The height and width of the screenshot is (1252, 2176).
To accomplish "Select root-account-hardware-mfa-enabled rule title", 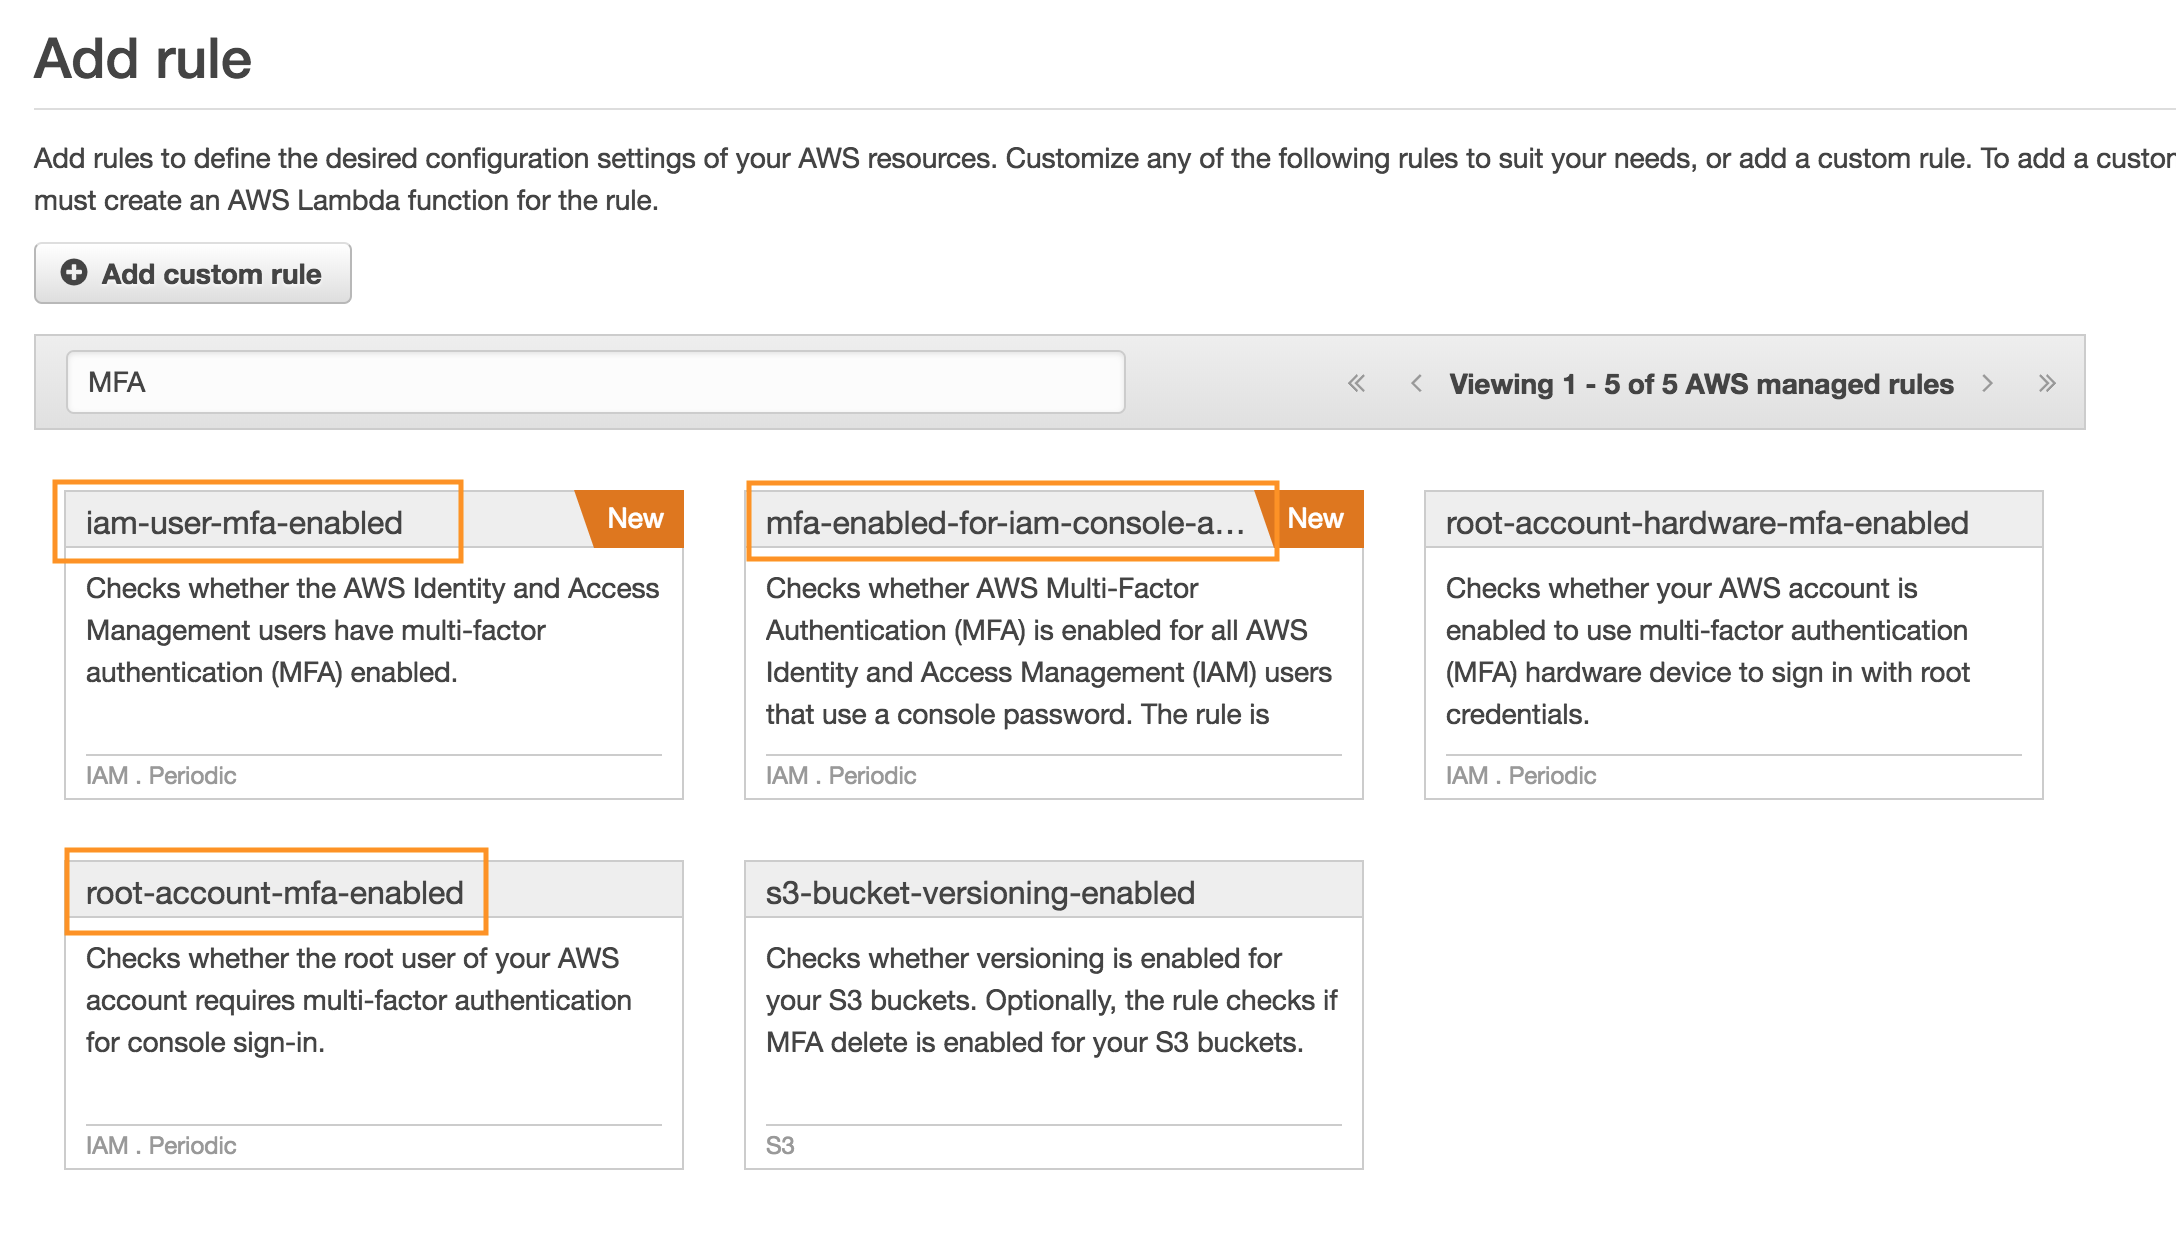I will [1707, 523].
